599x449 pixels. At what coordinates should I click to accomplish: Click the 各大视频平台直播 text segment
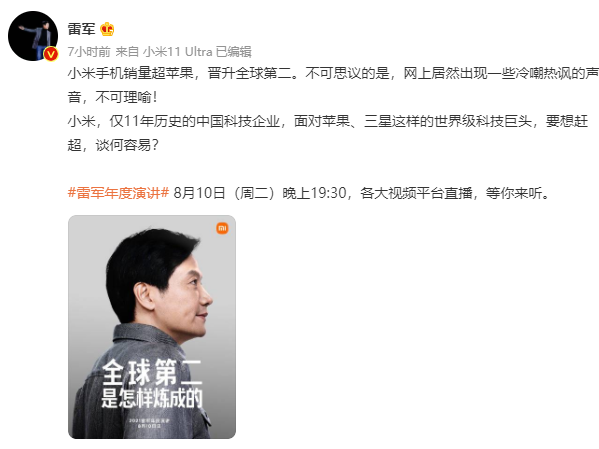416,193
